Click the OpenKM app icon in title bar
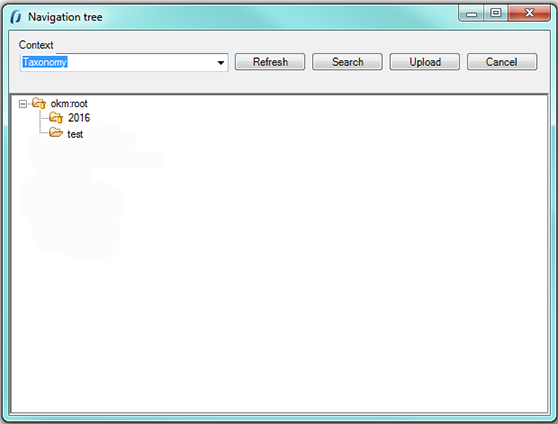Image resolution: width=558 pixels, height=424 pixels. point(16,17)
